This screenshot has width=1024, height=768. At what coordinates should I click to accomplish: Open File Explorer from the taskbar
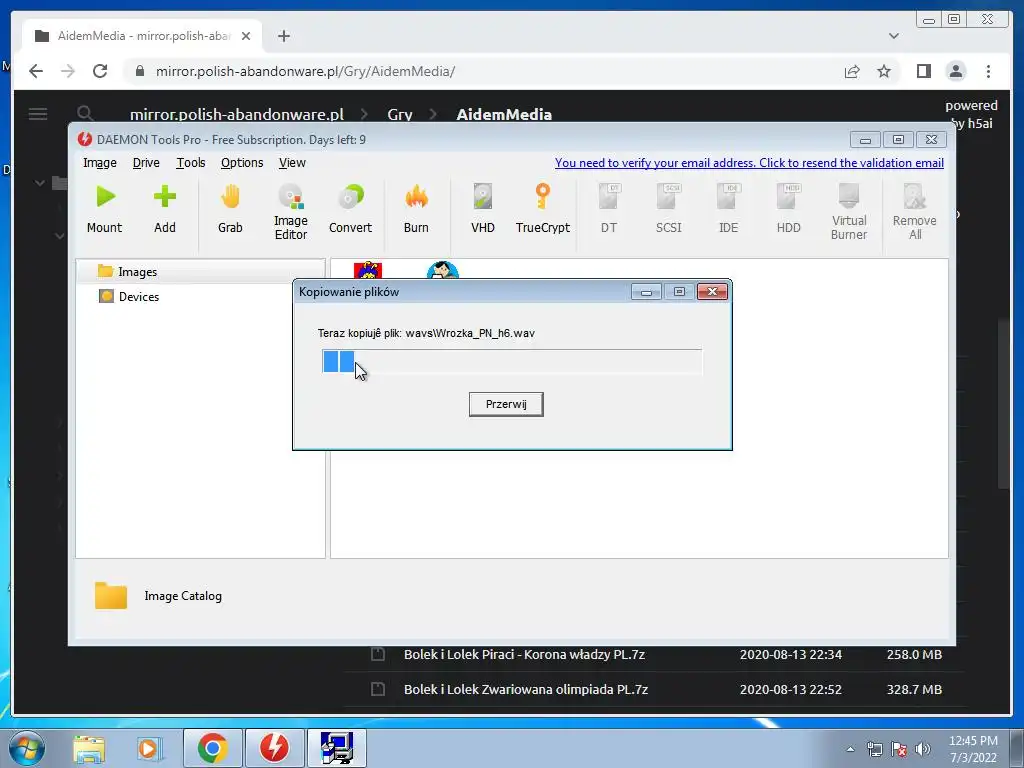89,748
